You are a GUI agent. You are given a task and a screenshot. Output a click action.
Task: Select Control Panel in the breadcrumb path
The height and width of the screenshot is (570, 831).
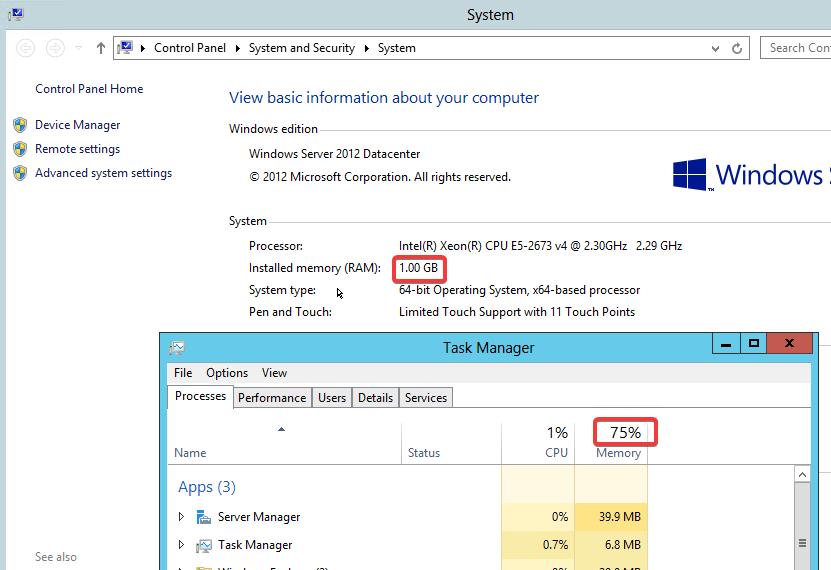(x=190, y=48)
